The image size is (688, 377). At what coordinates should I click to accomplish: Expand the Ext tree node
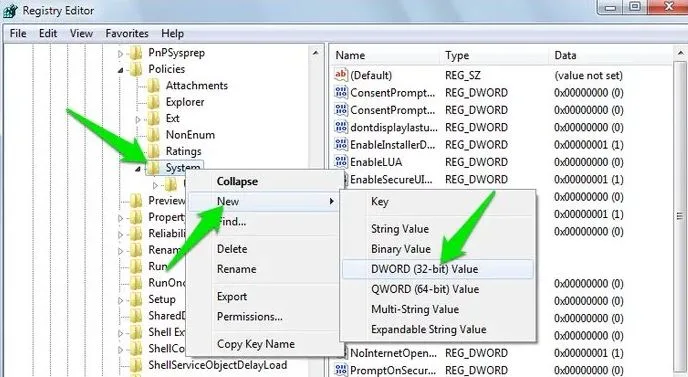pos(138,119)
